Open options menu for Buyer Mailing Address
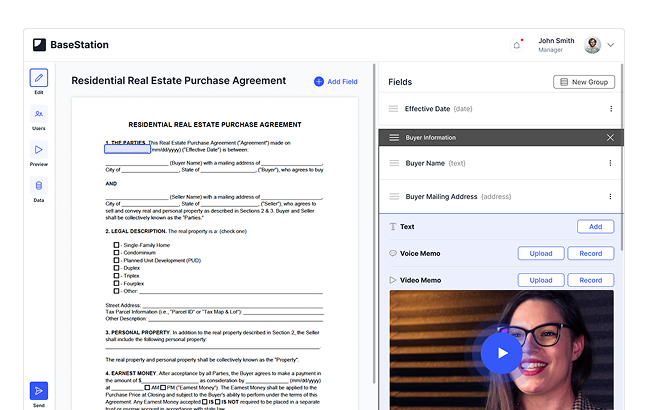This screenshot has height=410, width=648. coord(610,197)
